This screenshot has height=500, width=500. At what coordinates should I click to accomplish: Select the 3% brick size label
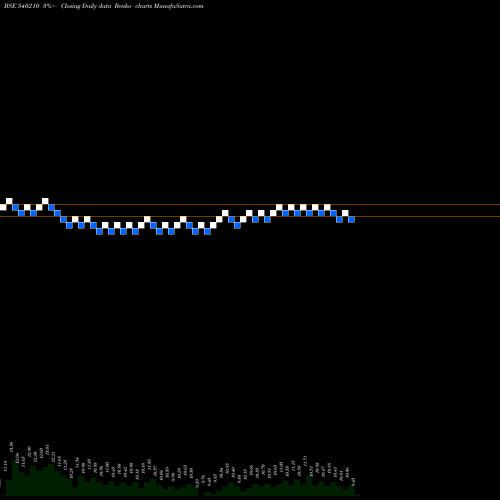[x=49, y=6]
